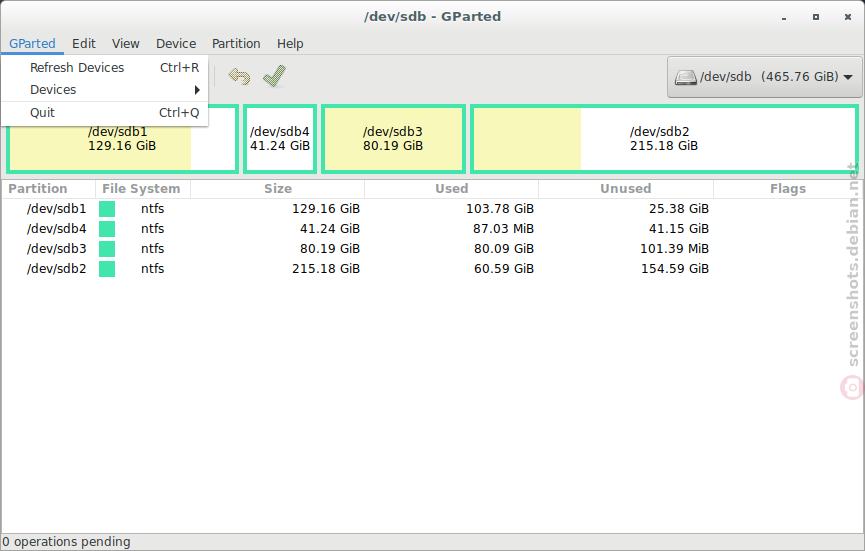Select the /dev/sdb2 row in partition list

tap(432, 269)
